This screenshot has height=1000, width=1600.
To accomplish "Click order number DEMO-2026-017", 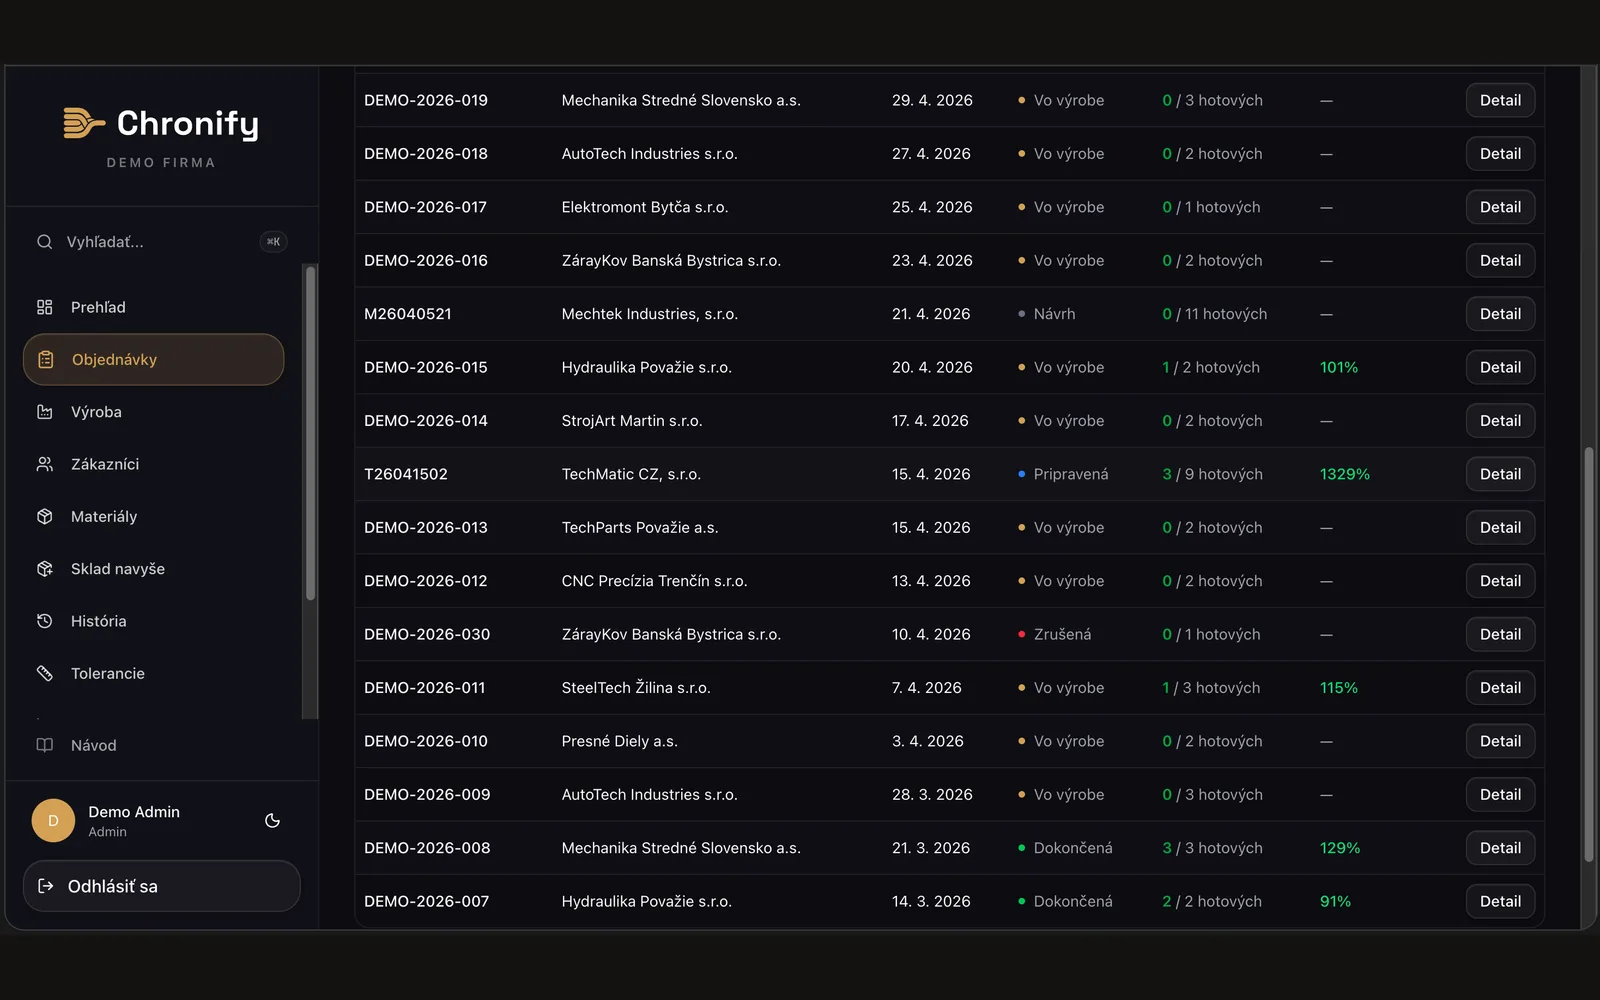I will (x=425, y=207).
